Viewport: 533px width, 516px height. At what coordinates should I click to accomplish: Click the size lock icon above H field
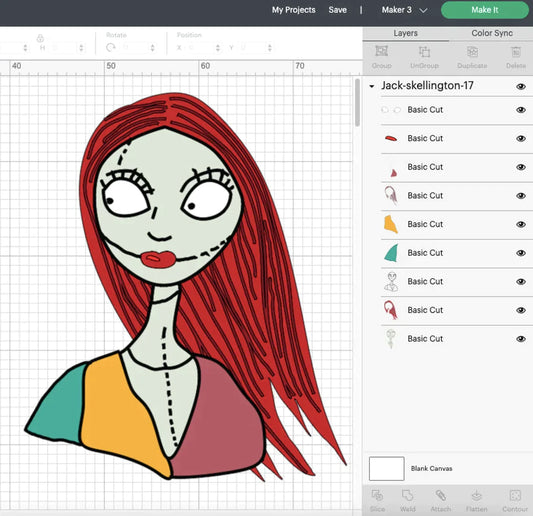point(40,38)
